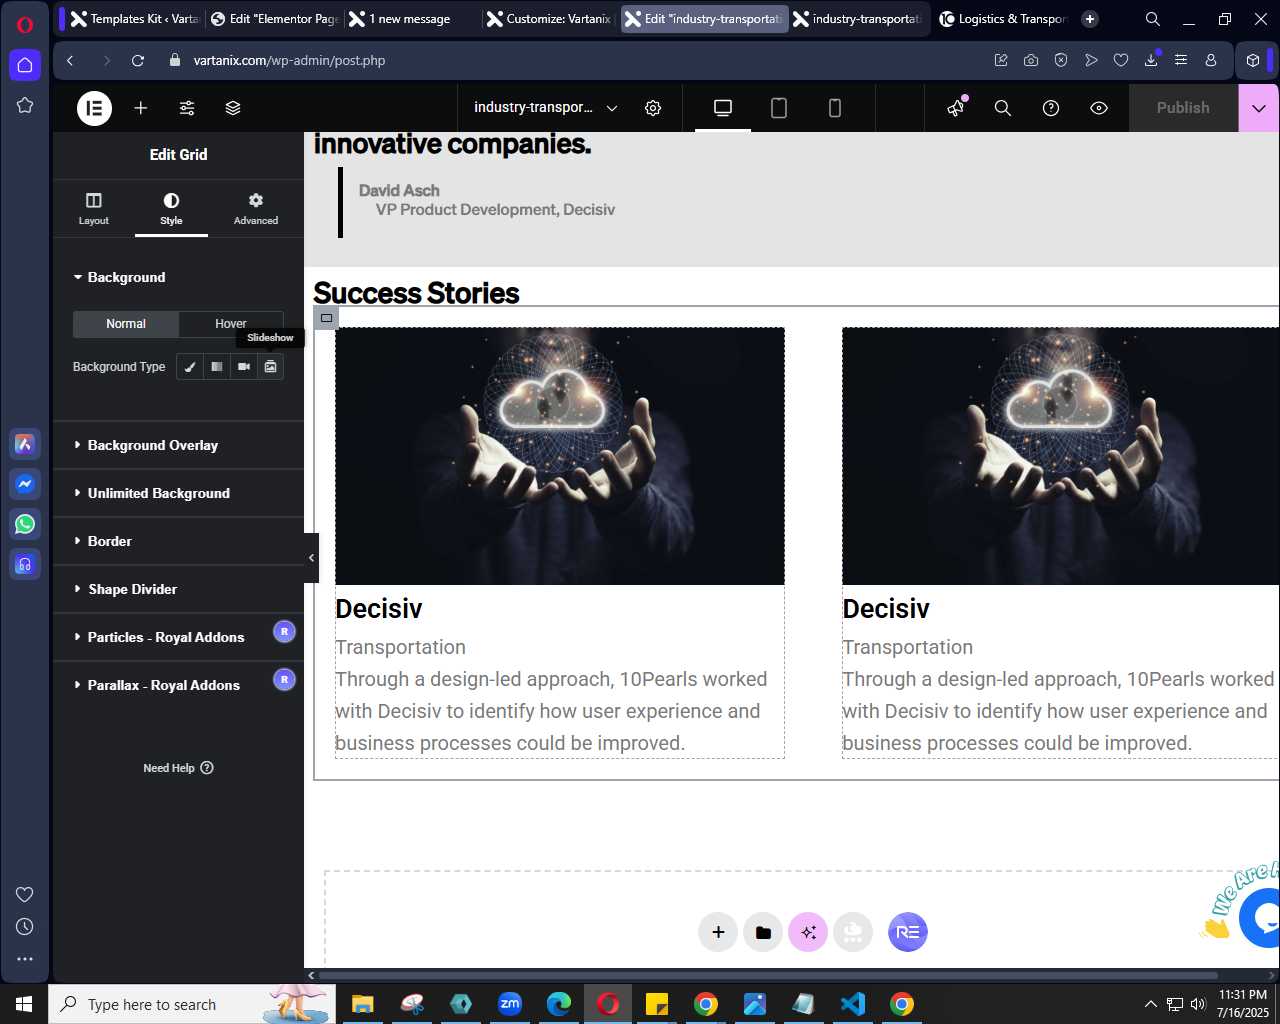Add template via folder icon

(763, 932)
